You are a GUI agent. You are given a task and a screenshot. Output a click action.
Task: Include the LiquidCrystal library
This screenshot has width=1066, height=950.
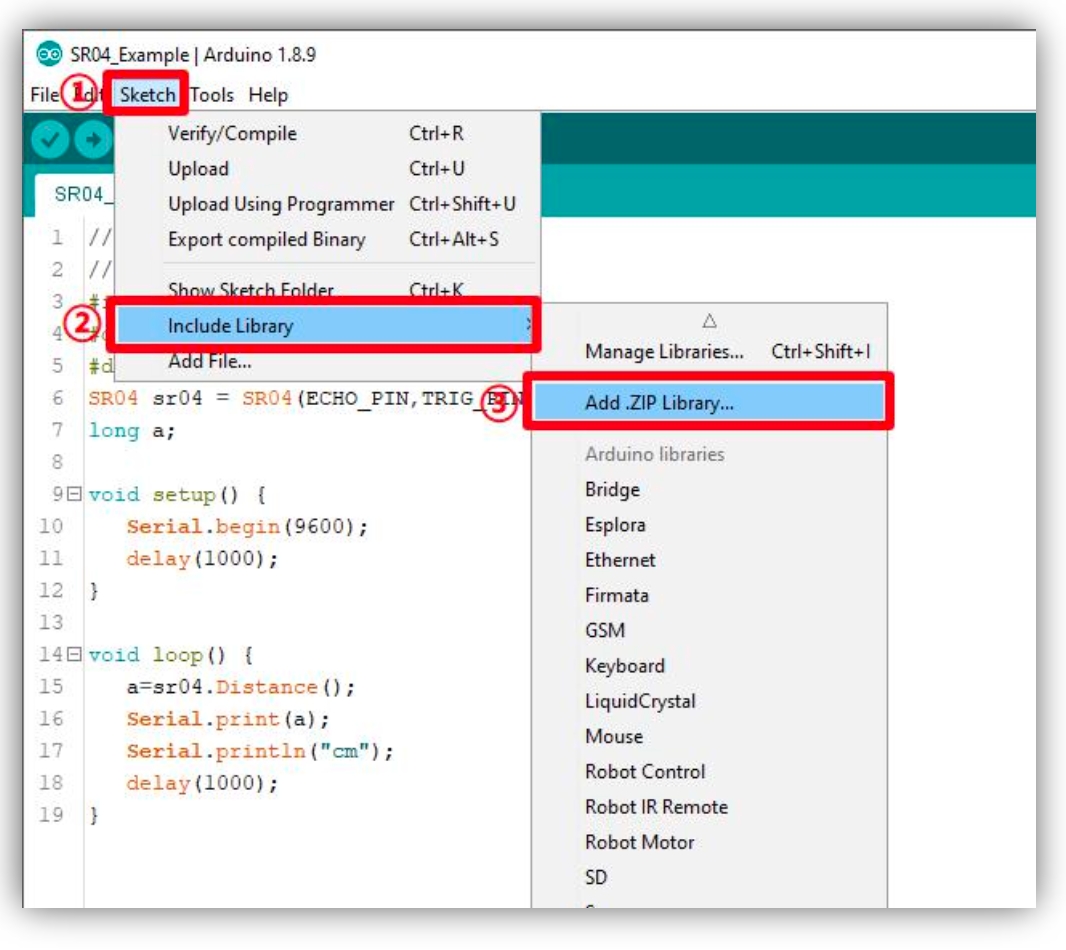point(640,701)
